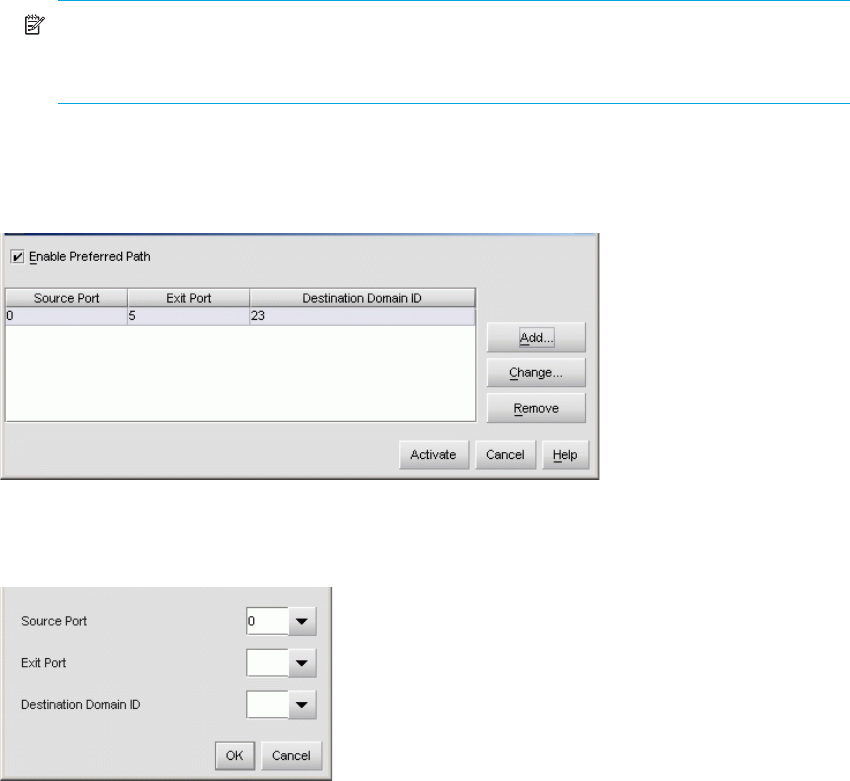Cancel the add path dialog

tap(292, 756)
